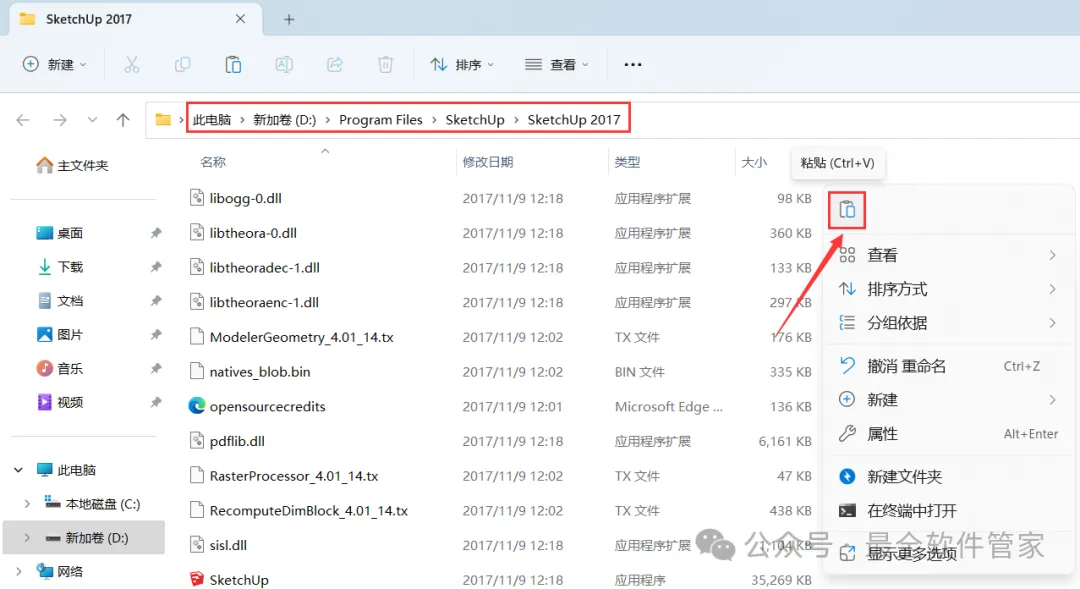Image resolution: width=1080 pixels, height=589 pixels.
Task: Sort by 名称 column header
Action: coord(213,163)
